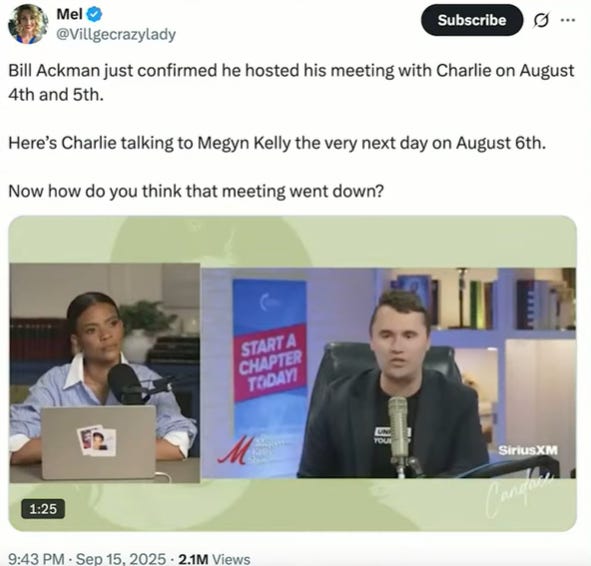The height and width of the screenshot is (566, 591).
Task: Click the blue verified checkmark badge
Action: (94, 14)
